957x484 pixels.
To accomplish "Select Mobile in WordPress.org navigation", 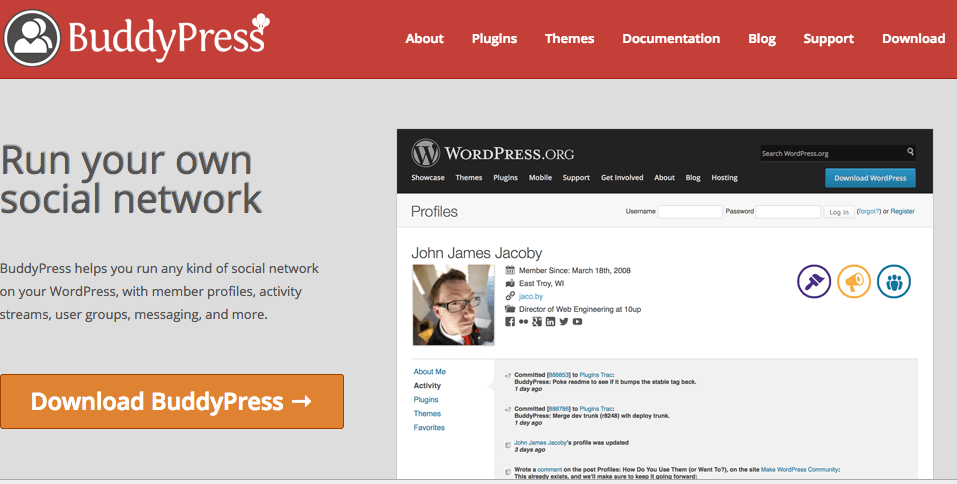I will [540, 178].
